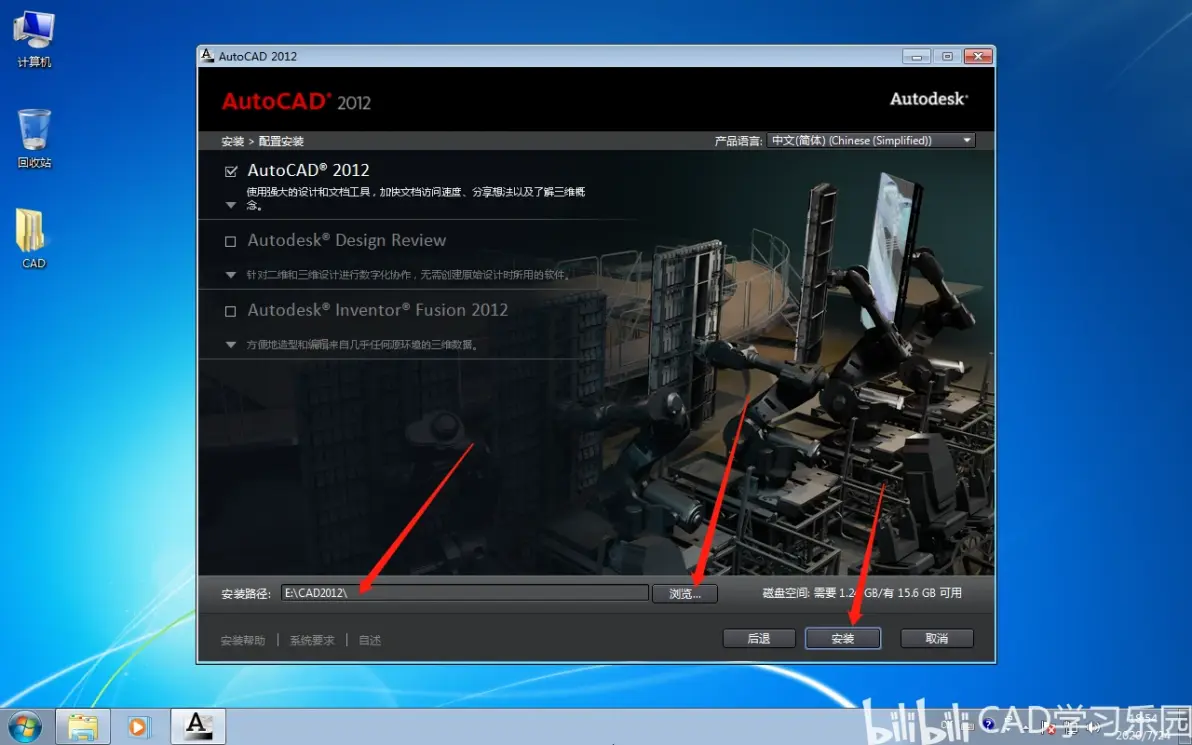Launch Media Player from the taskbar
This screenshot has width=1192, height=745.
pos(138,728)
